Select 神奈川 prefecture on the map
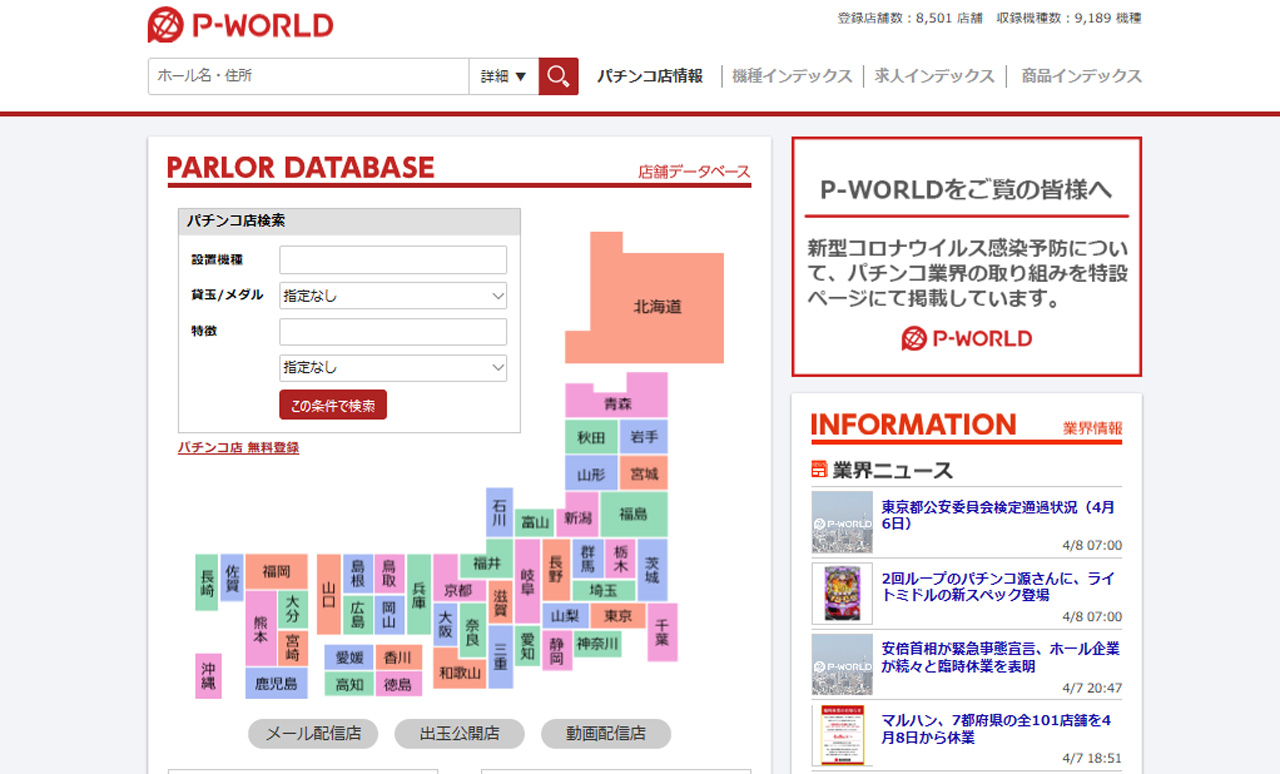 coord(598,643)
